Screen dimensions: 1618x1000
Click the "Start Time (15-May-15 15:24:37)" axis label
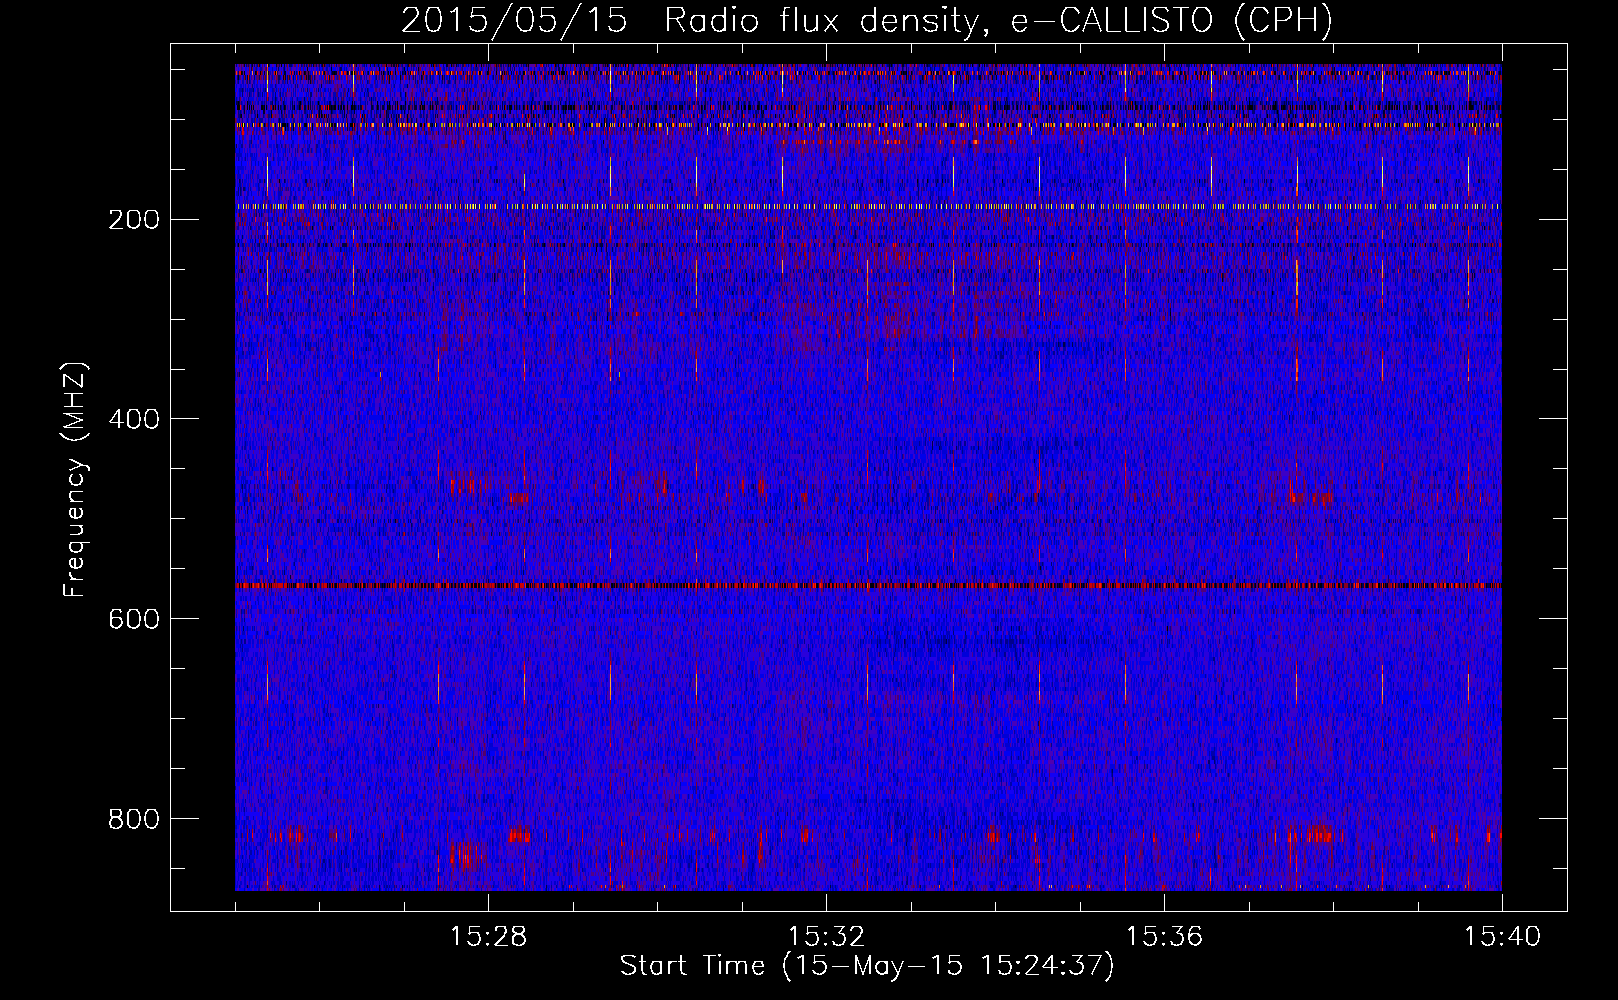(867, 966)
